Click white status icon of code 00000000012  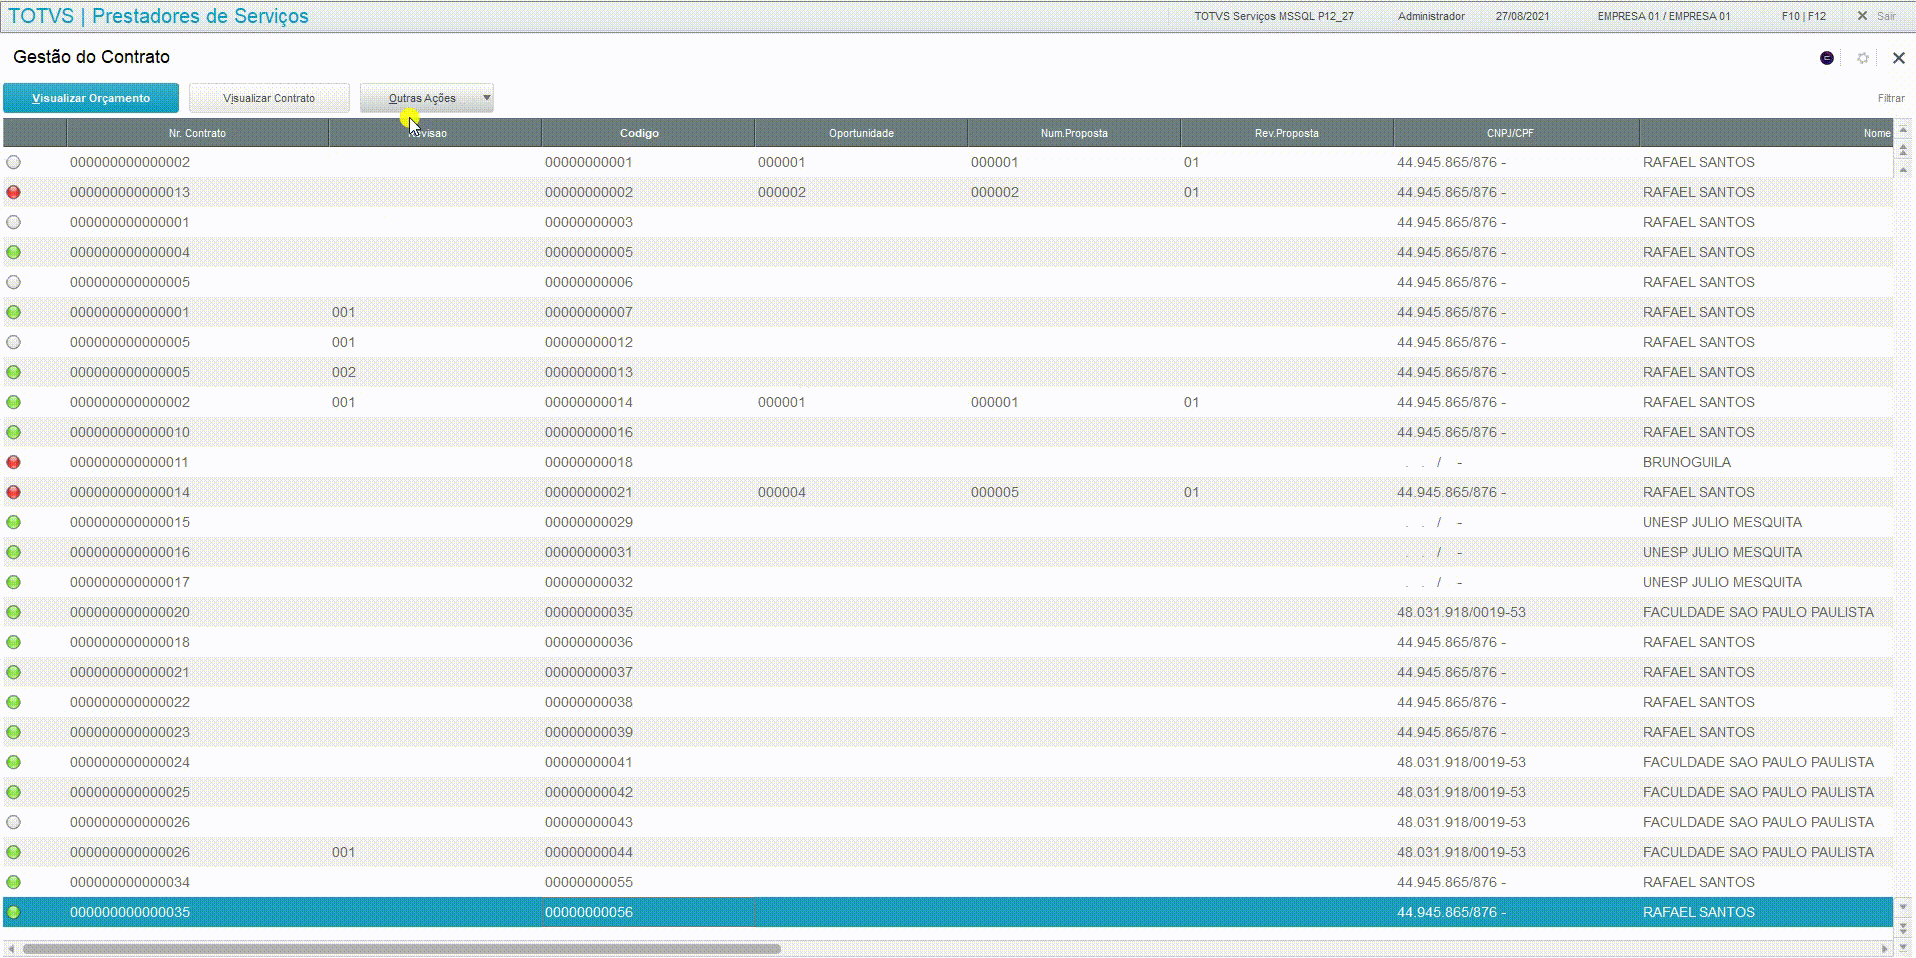click(13, 342)
